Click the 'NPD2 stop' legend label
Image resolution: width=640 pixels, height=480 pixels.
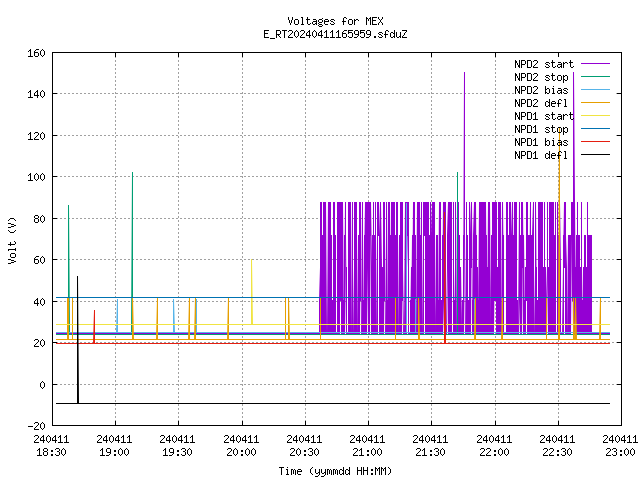(x=541, y=77)
